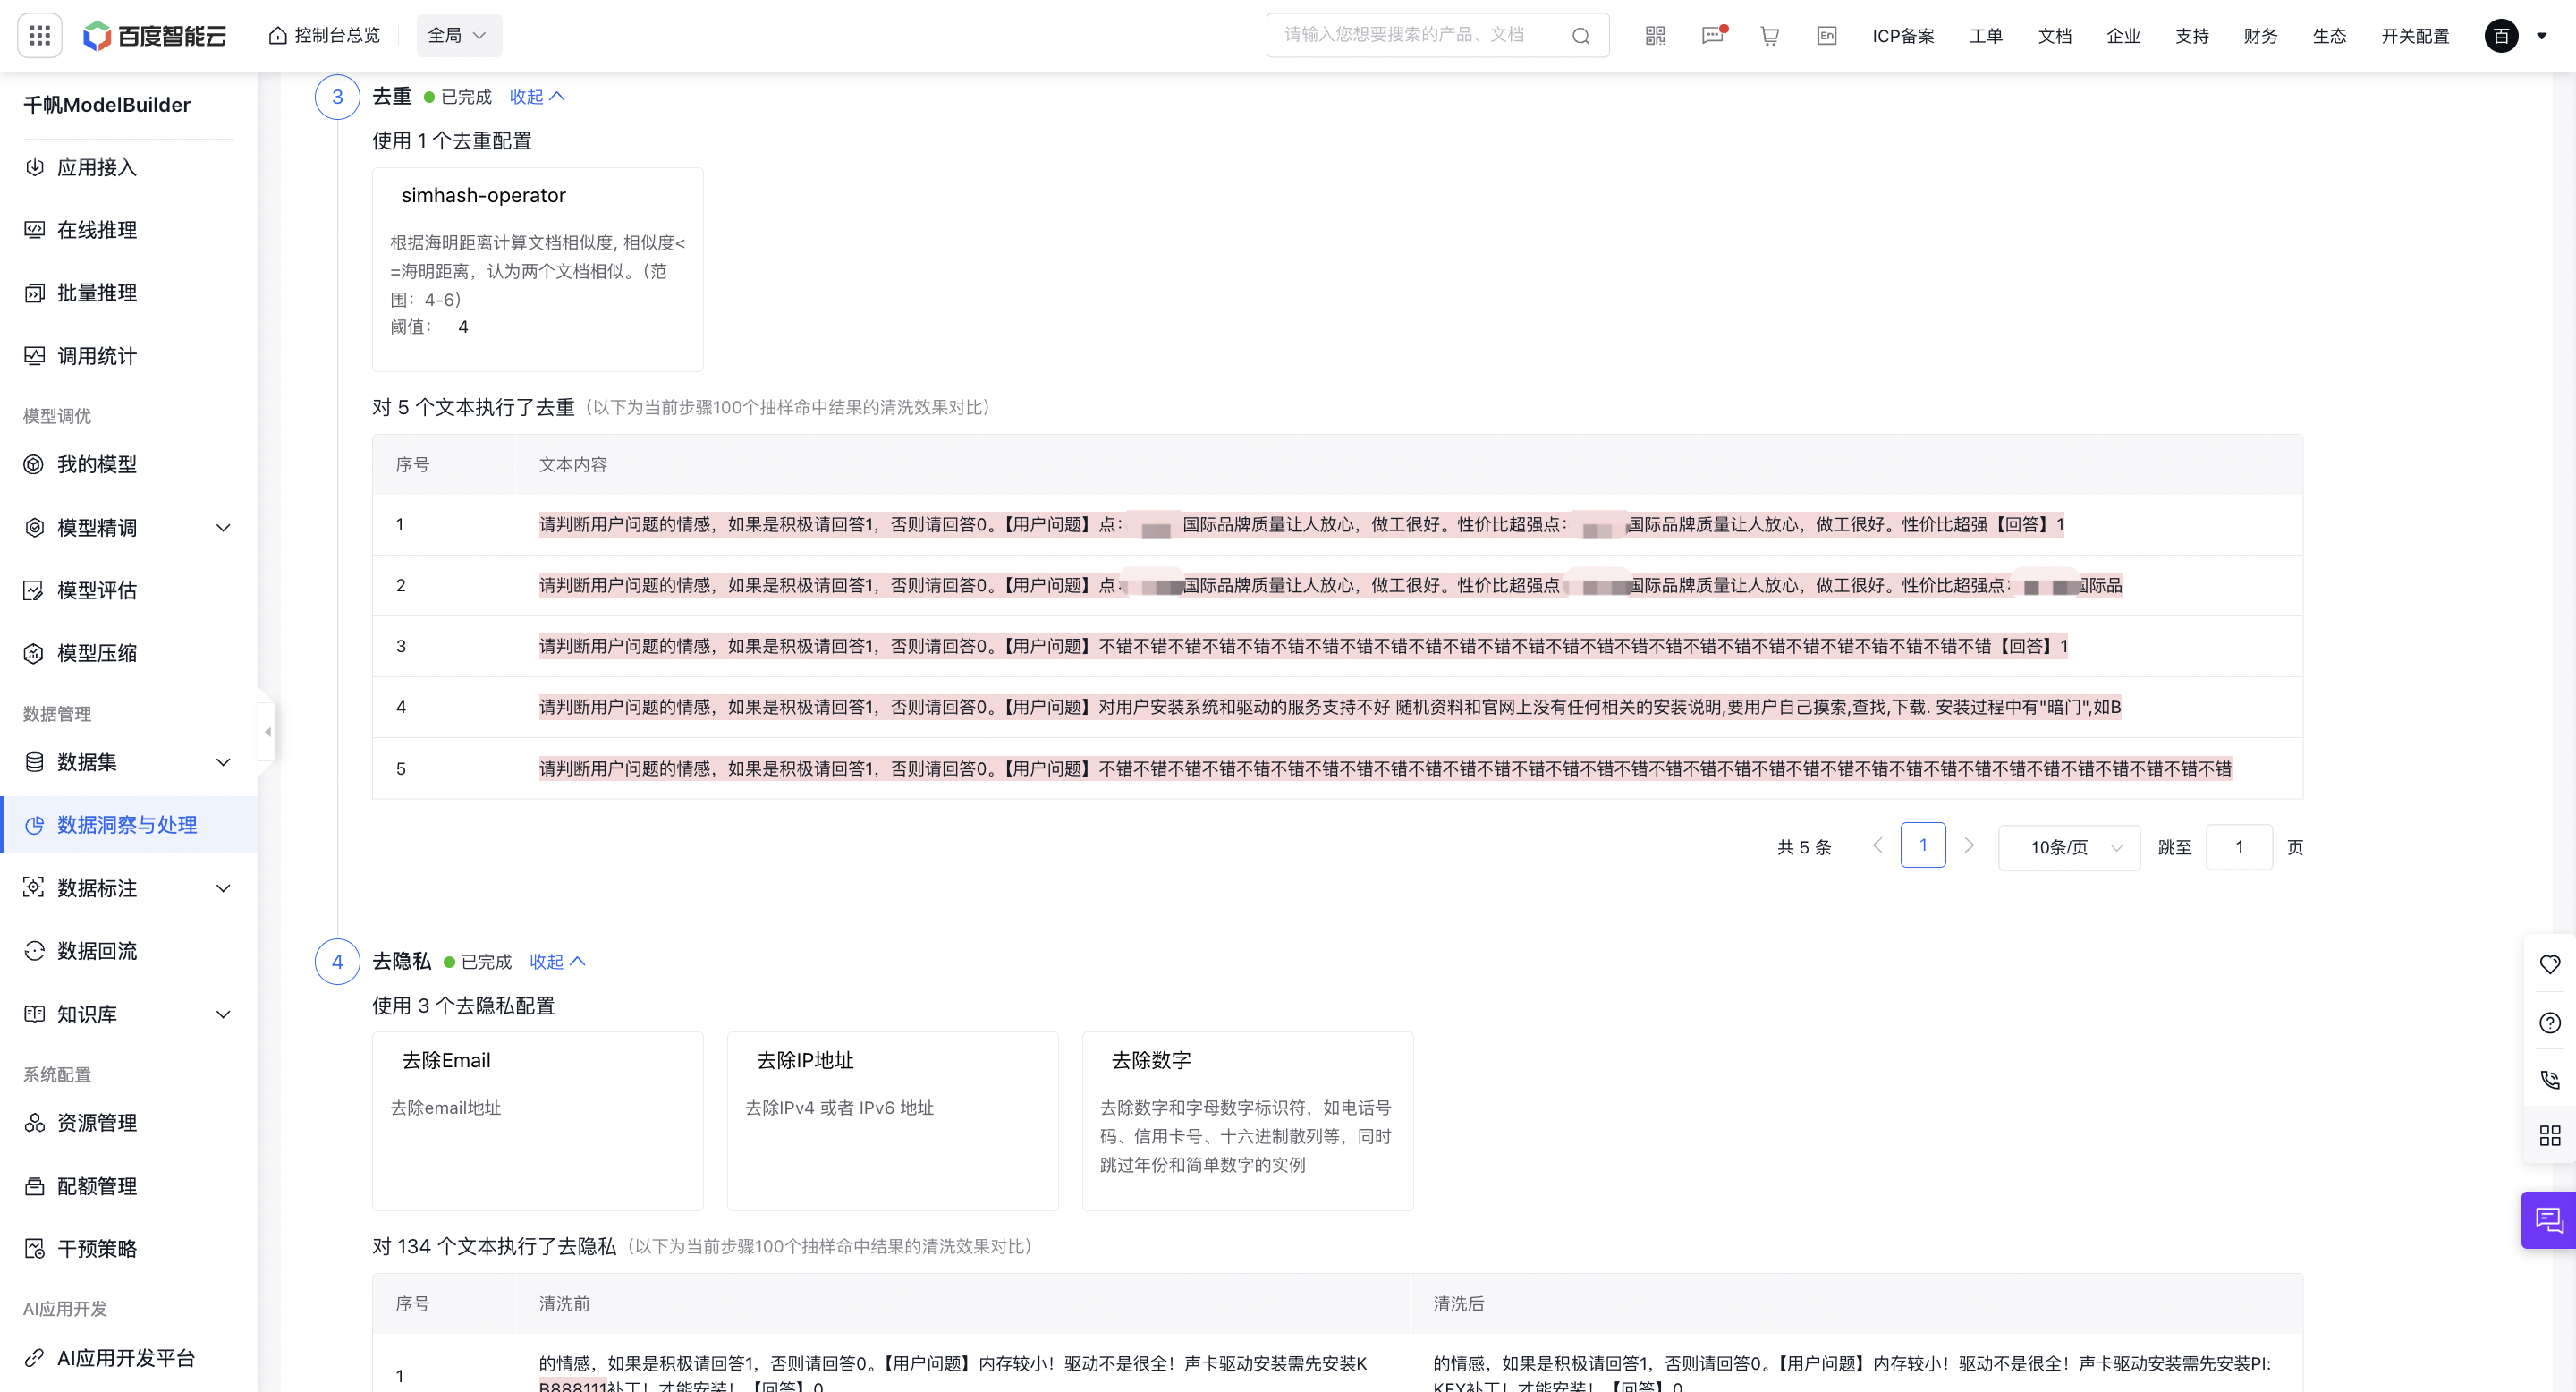Select the simhash-operator config card

pos(537,269)
